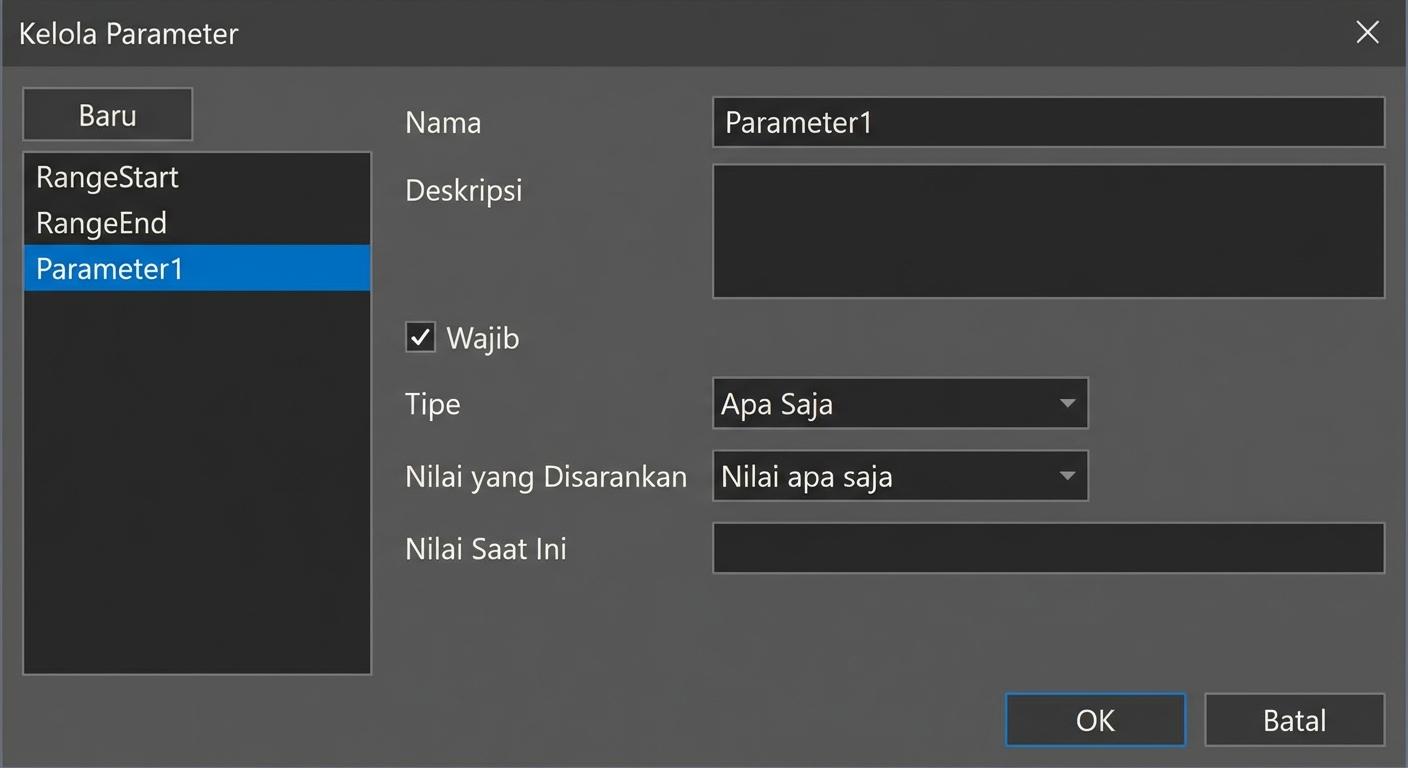Choose Nilai apa saja combo box

pos(900,476)
